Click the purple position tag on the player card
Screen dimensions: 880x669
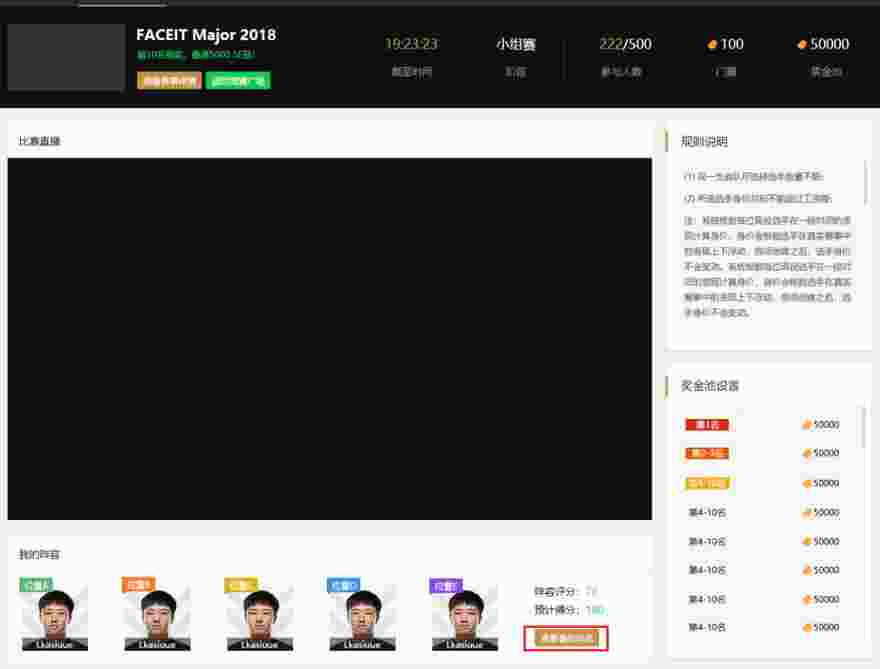pos(446,585)
